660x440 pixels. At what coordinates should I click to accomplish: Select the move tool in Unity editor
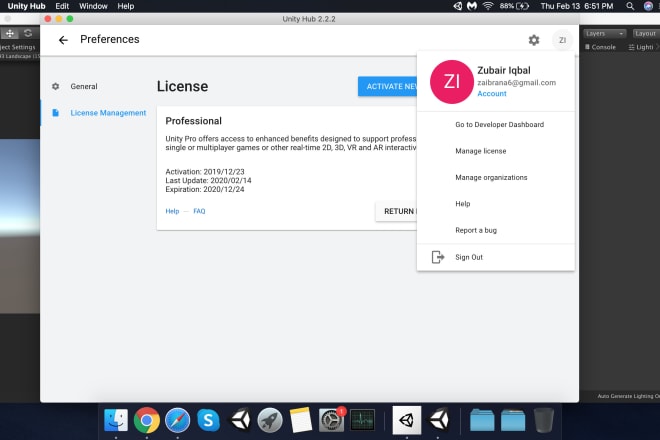click(10, 33)
